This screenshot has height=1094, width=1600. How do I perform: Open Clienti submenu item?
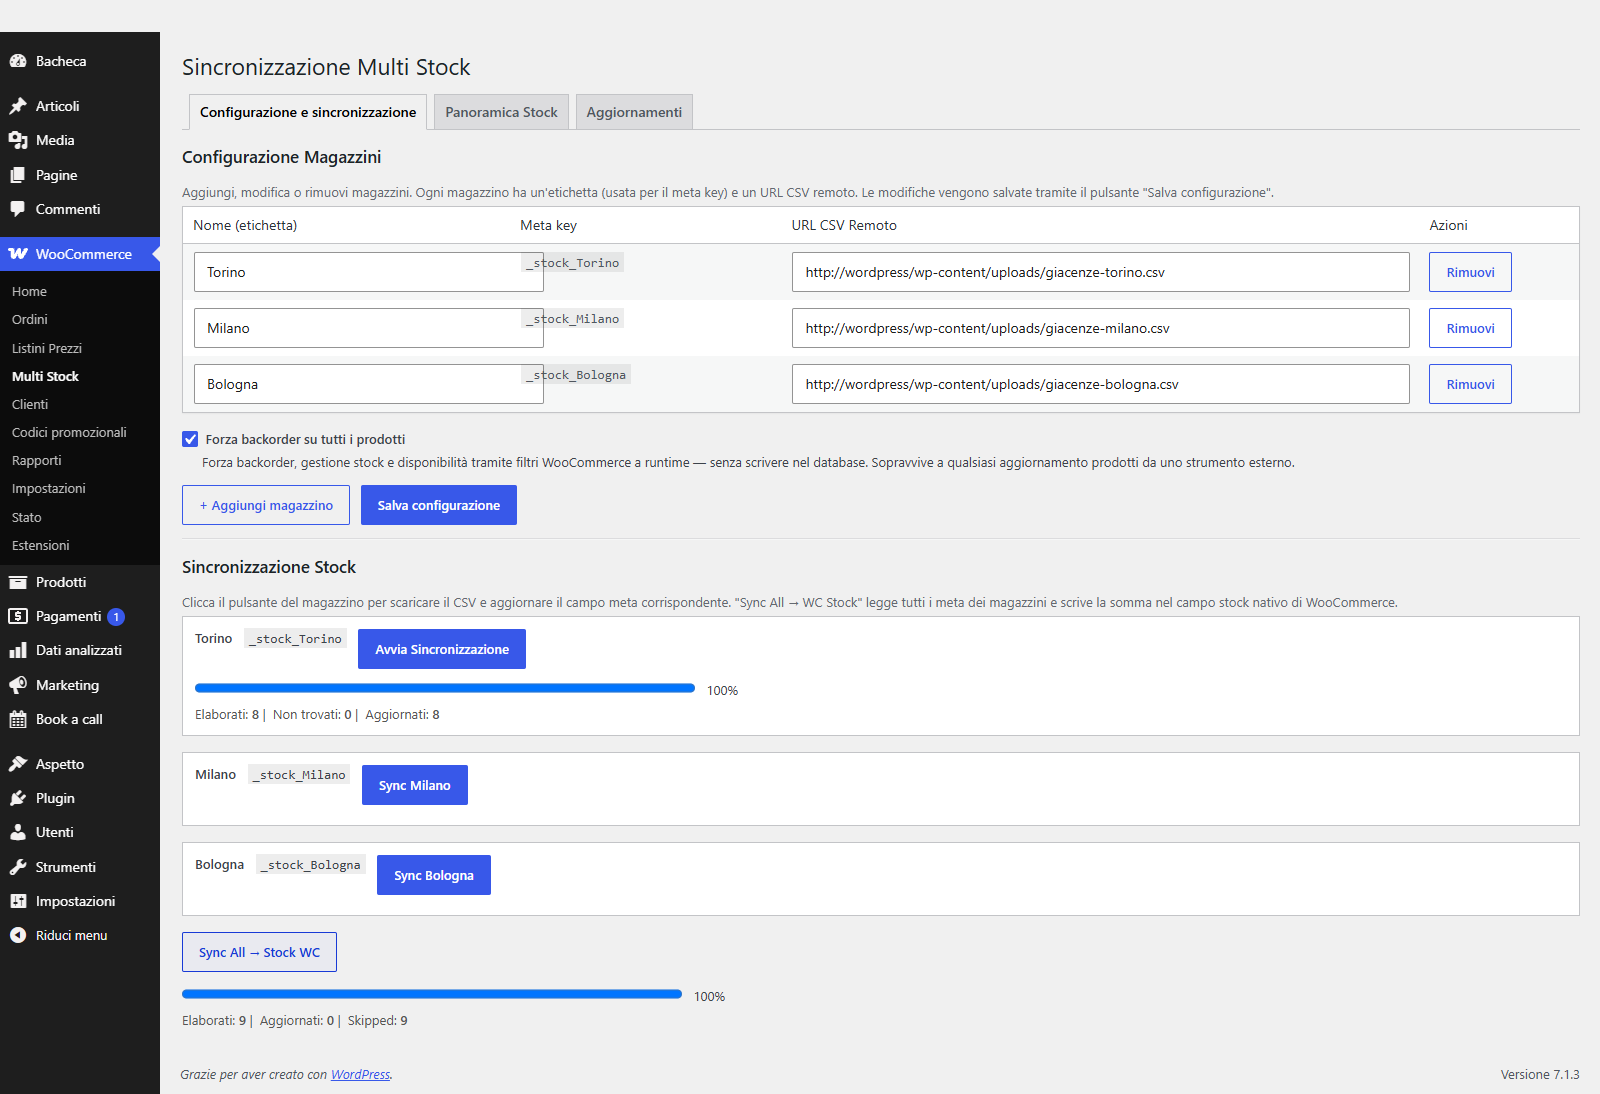tap(30, 404)
